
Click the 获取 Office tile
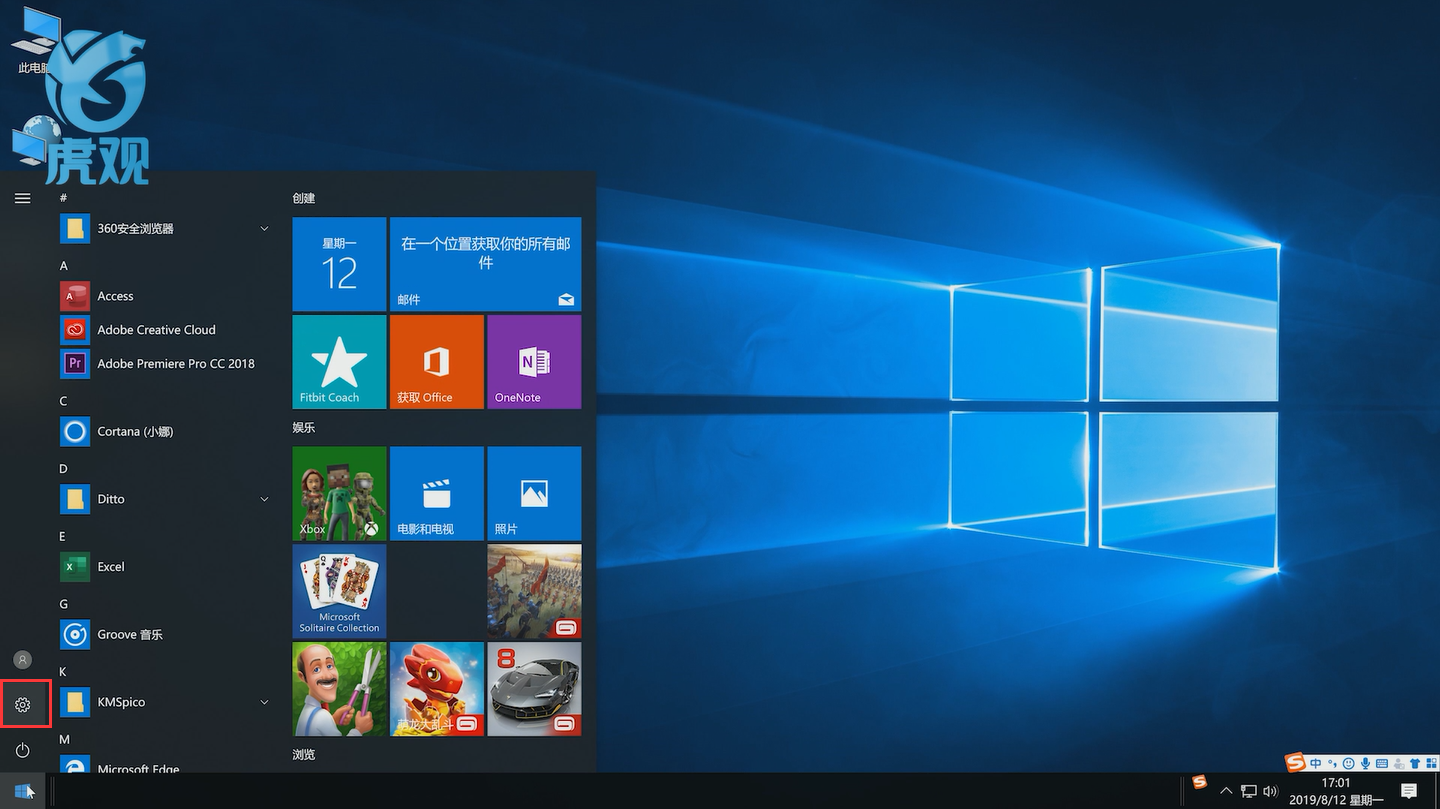click(436, 362)
